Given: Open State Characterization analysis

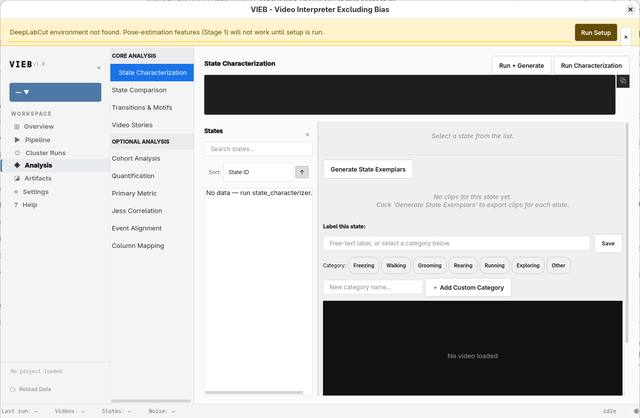Looking at the screenshot, I should coord(152,73).
